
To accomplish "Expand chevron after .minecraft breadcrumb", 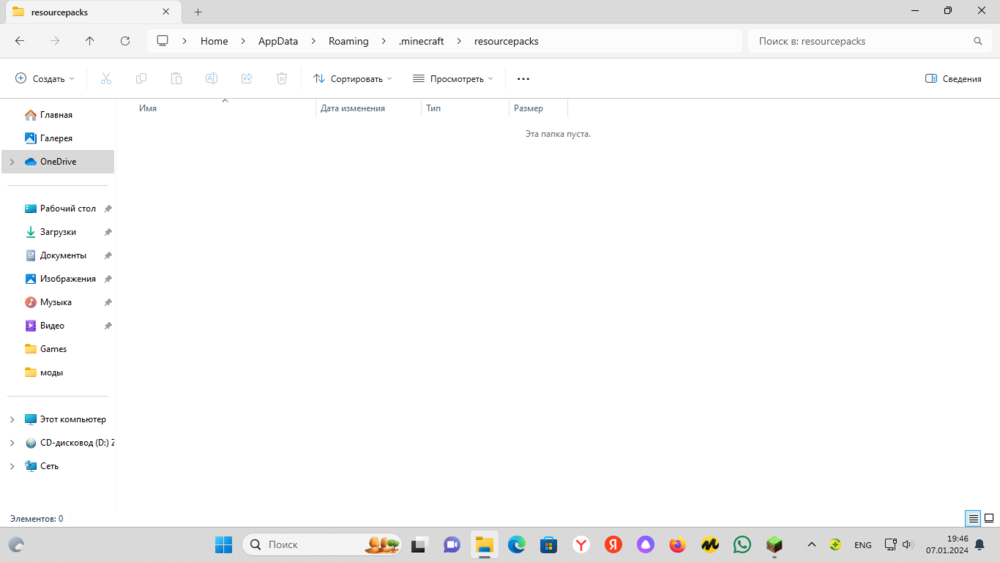I will point(459,41).
